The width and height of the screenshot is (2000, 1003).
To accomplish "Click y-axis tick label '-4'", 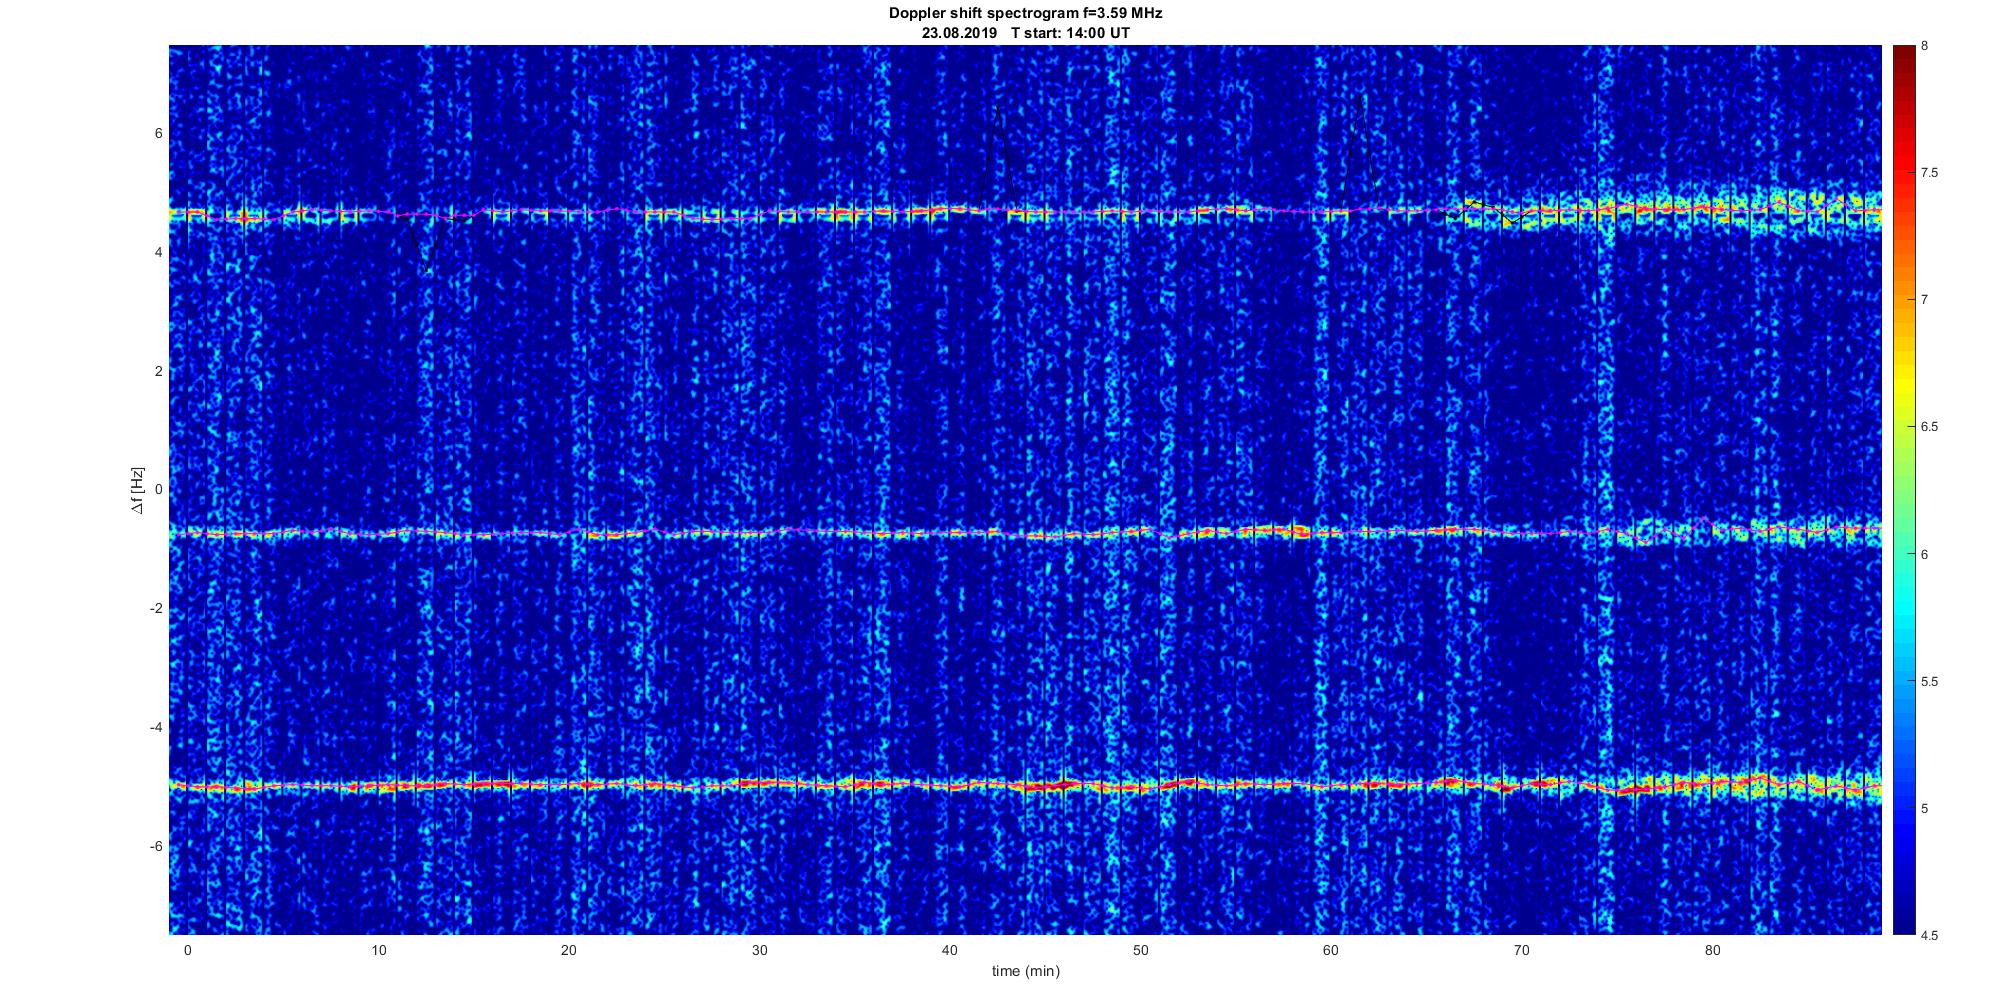I will pos(157,728).
